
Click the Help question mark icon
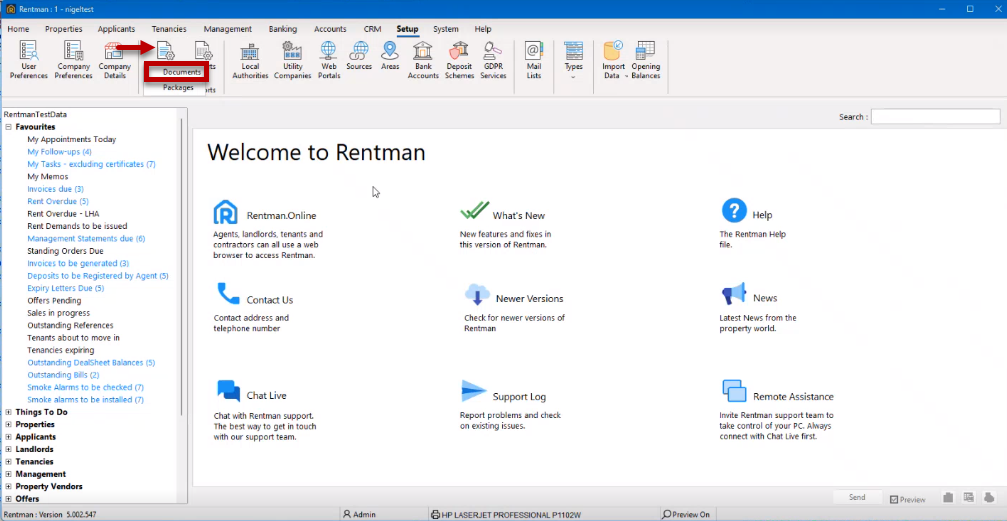(x=734, y=210)
